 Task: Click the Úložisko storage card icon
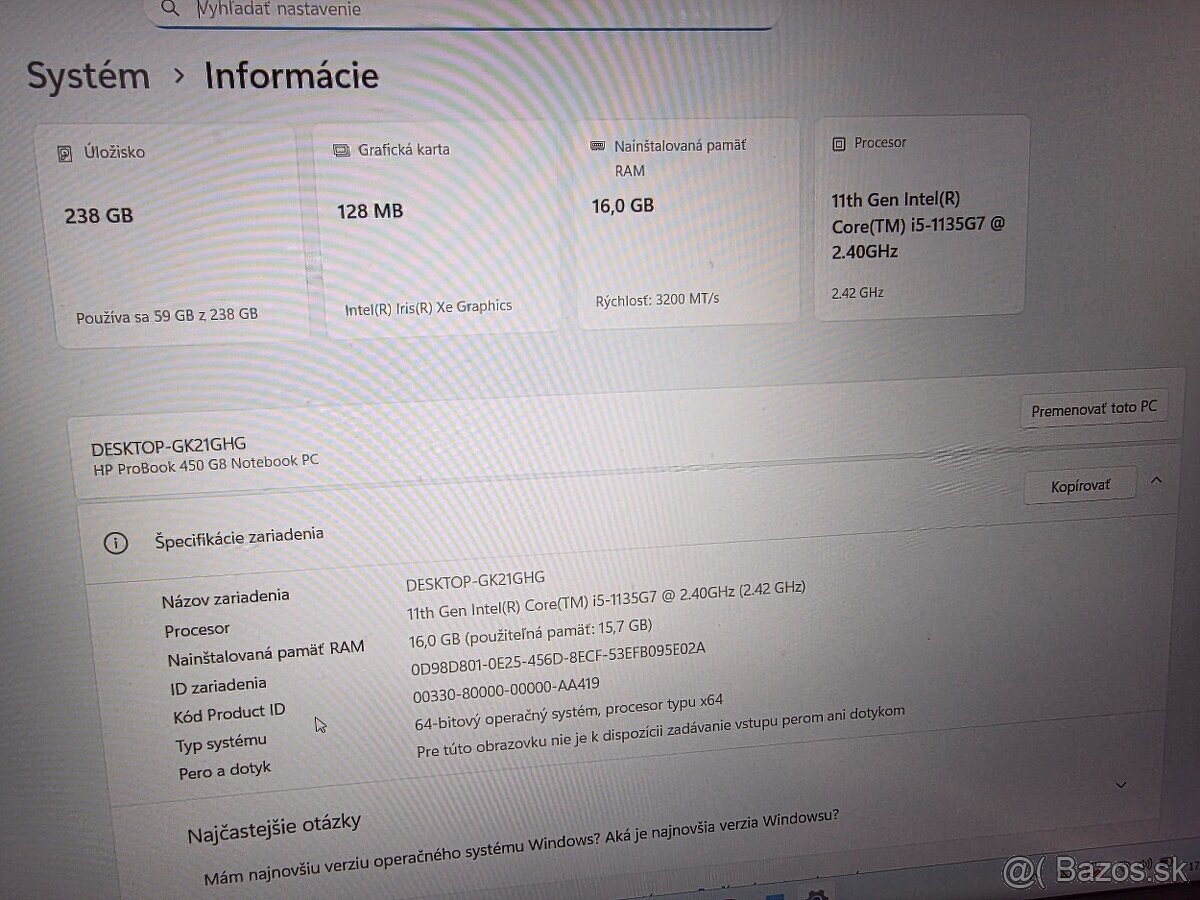(63, 152)
